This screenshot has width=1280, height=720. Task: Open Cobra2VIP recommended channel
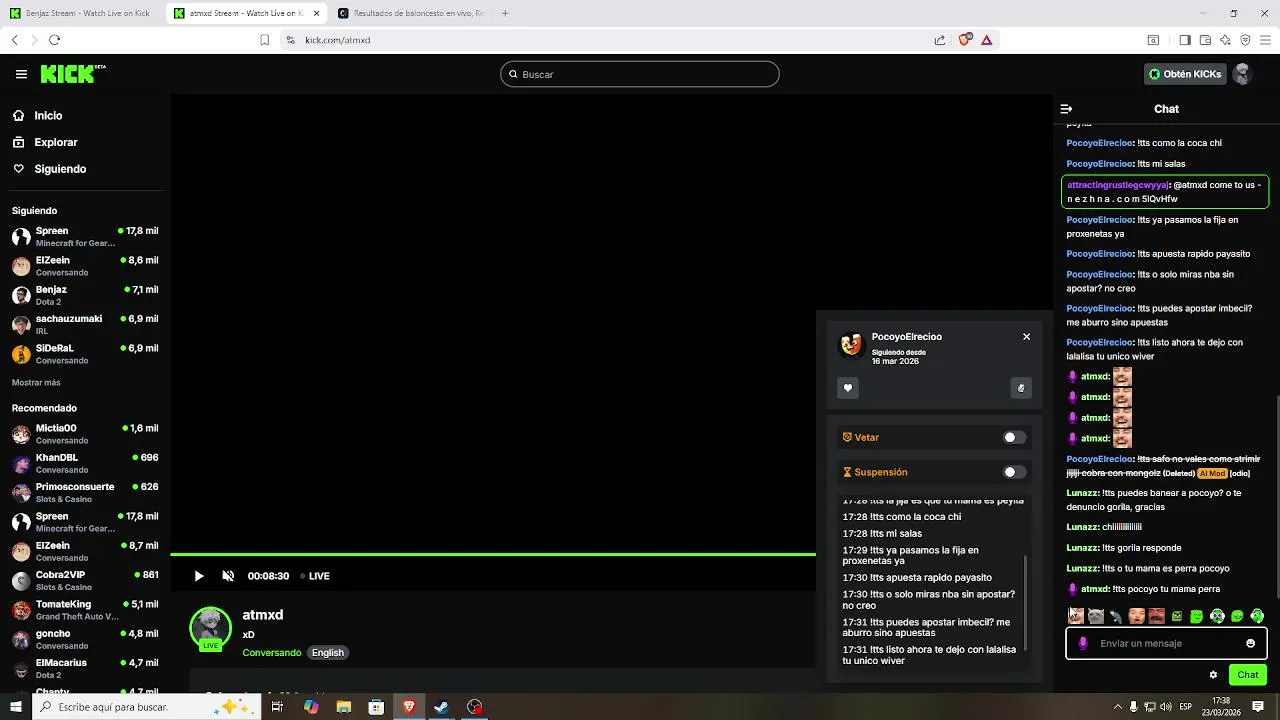coord(85,580)
